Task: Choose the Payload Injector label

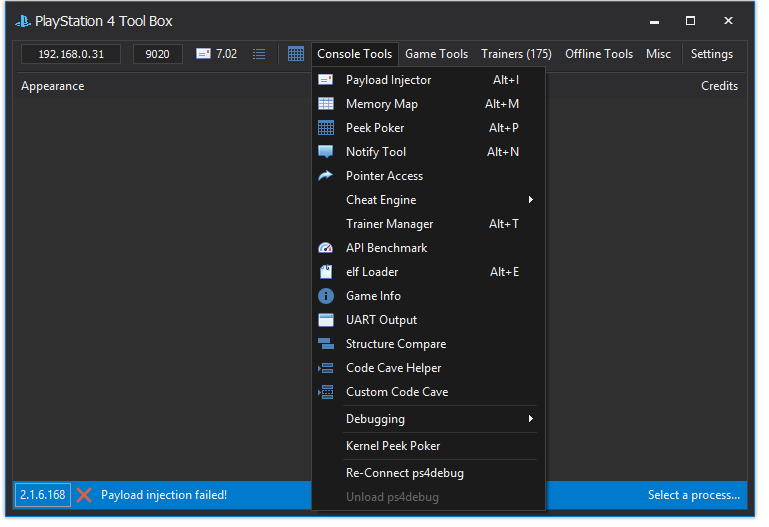Action: [x=388, y=80]
